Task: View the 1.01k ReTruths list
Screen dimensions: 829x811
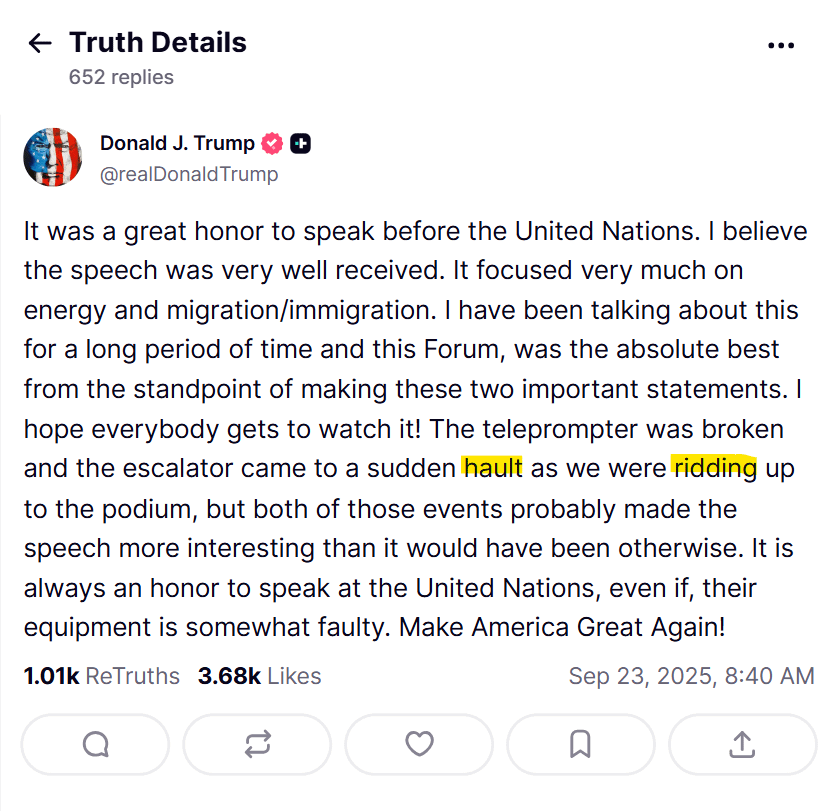Action: [102, 676]
